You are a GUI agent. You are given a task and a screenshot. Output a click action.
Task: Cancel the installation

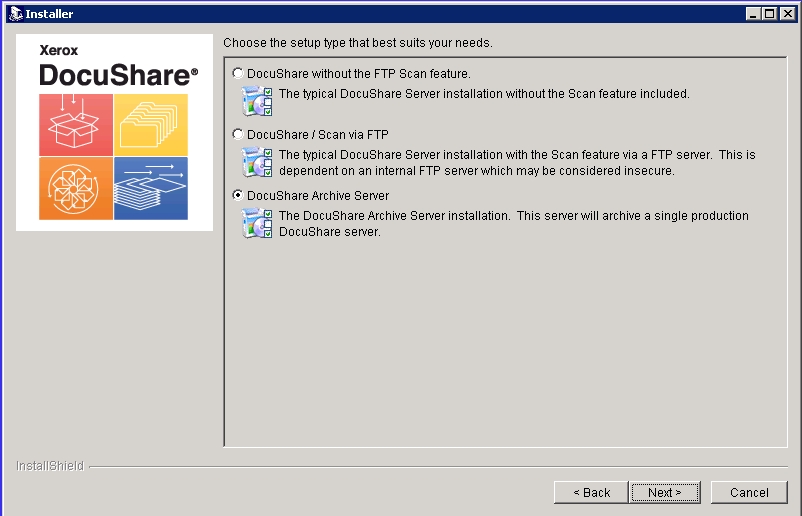(749, 492)
